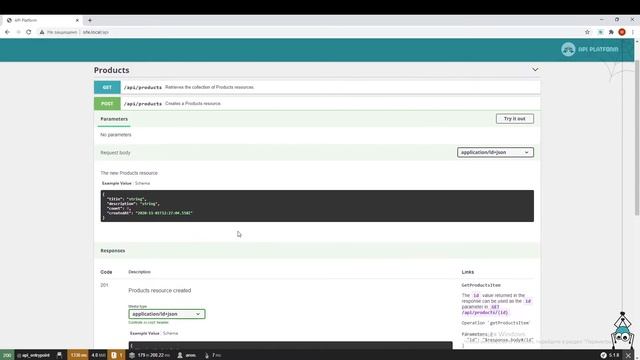Bookmark this page with the star icon
The height and width of the screenshot is (360, 640).
tap(587, 32)
